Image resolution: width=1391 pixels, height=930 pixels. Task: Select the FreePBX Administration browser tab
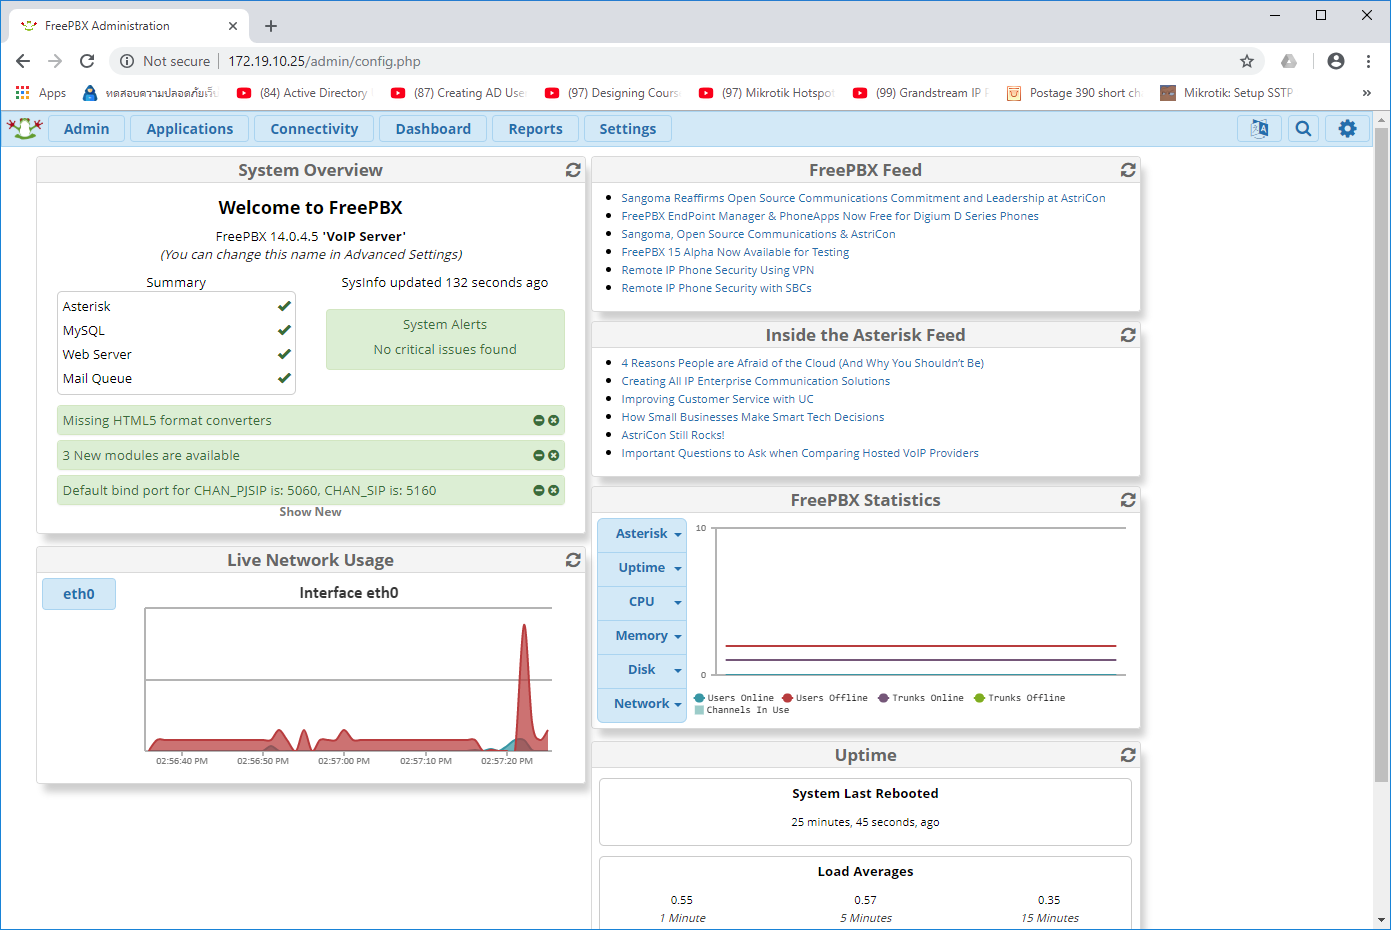pos(129,26)
